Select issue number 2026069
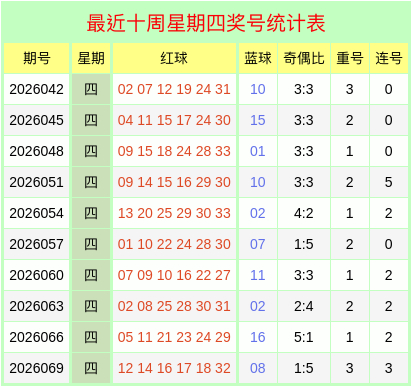 [x=37, y=368]
